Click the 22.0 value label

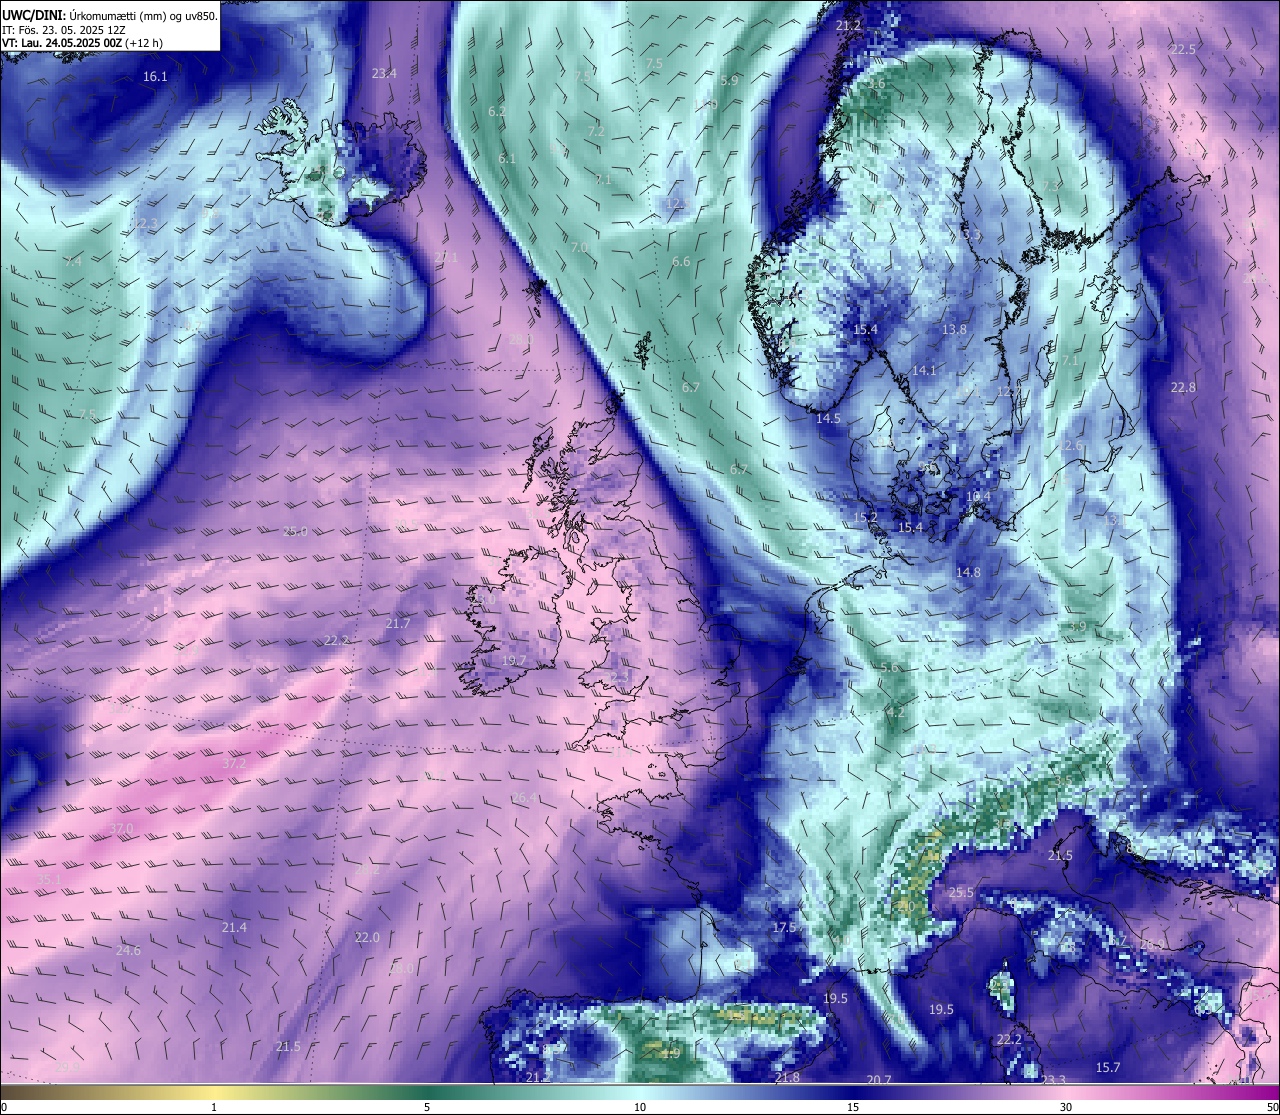[x=367, y=937]
